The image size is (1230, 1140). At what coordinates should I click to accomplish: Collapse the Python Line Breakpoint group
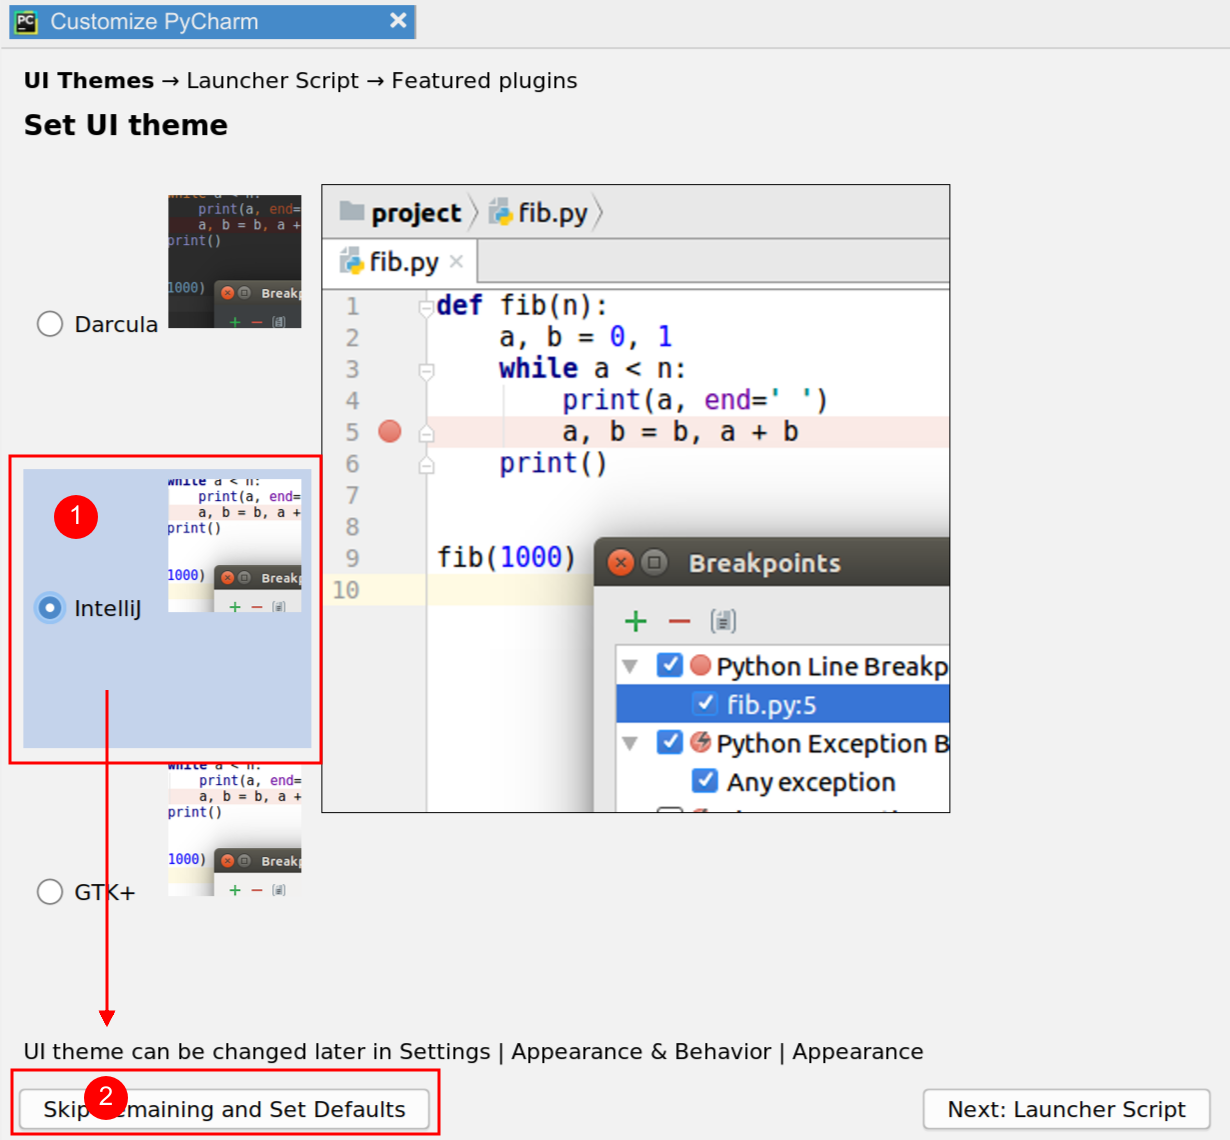tap(630, 666)
